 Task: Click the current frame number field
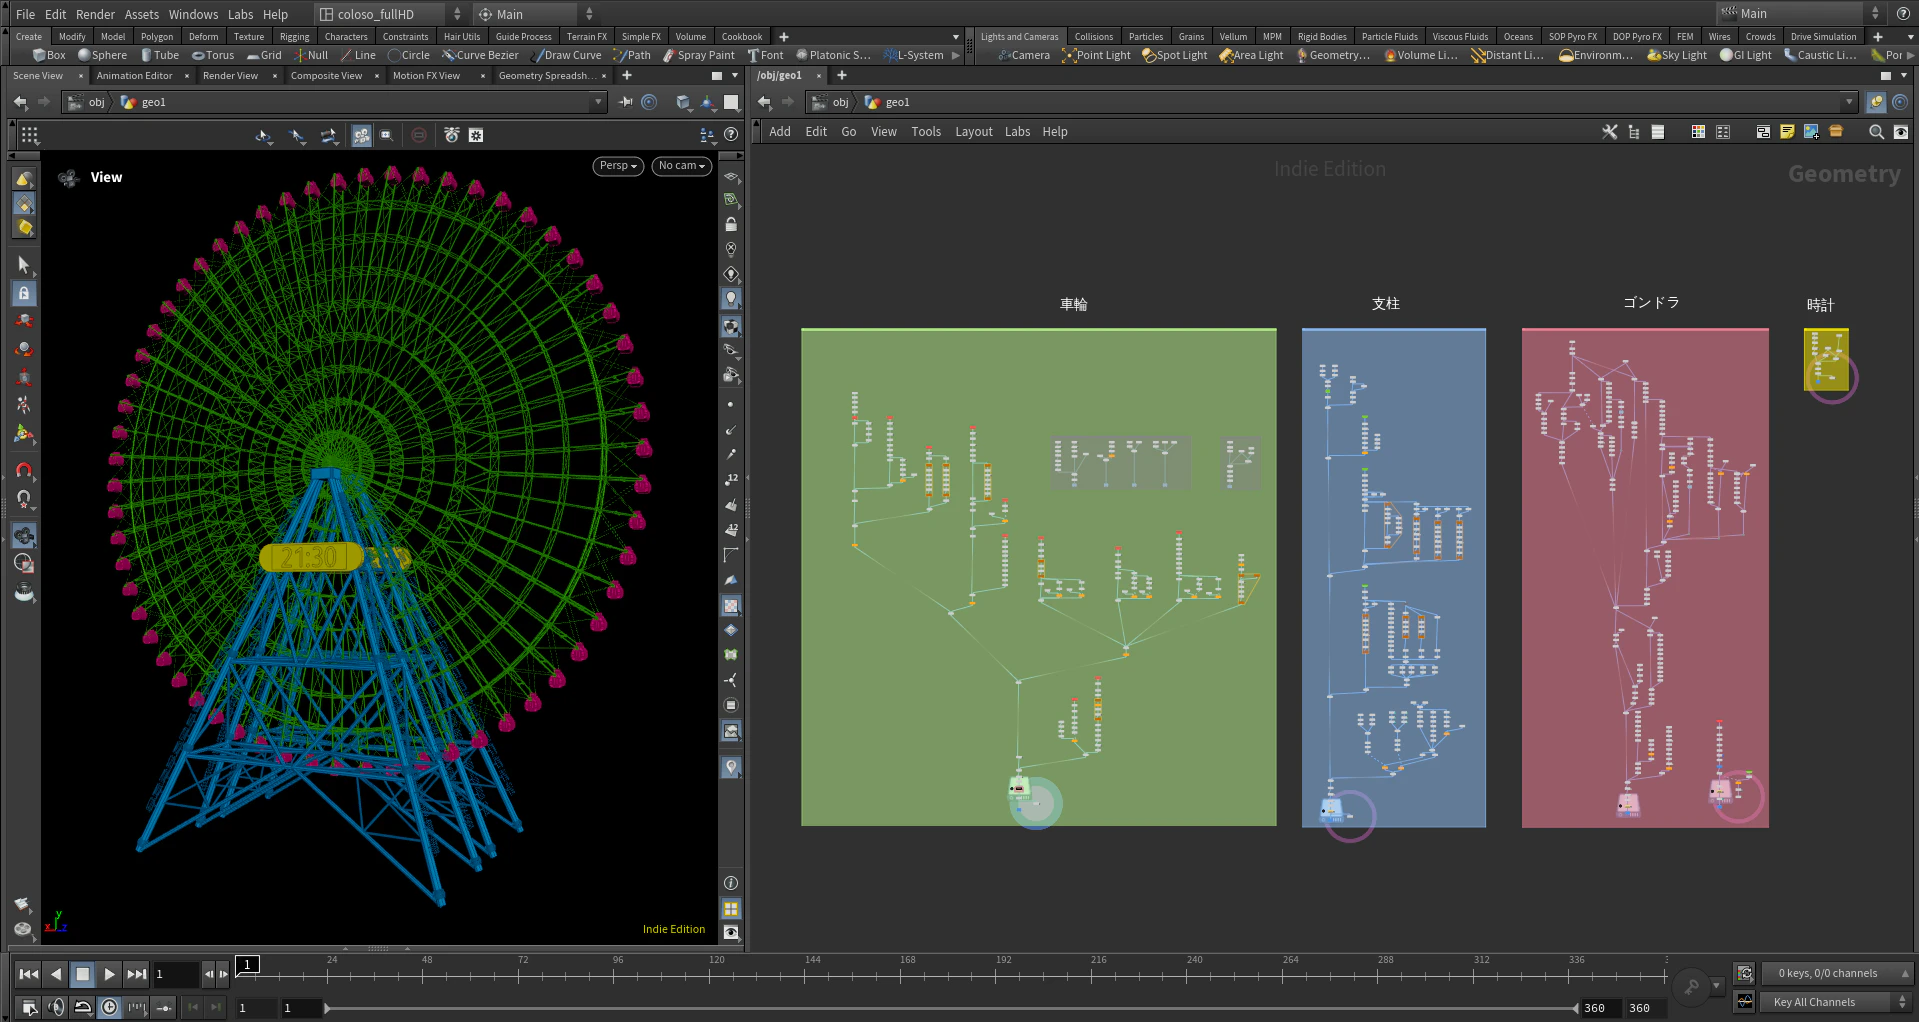(x=175, y=974)
